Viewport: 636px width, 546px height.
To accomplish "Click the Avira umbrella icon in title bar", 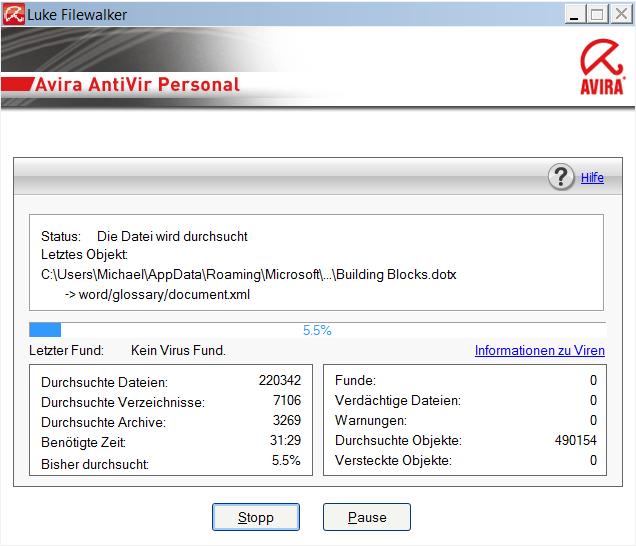I will click(14, 14).
